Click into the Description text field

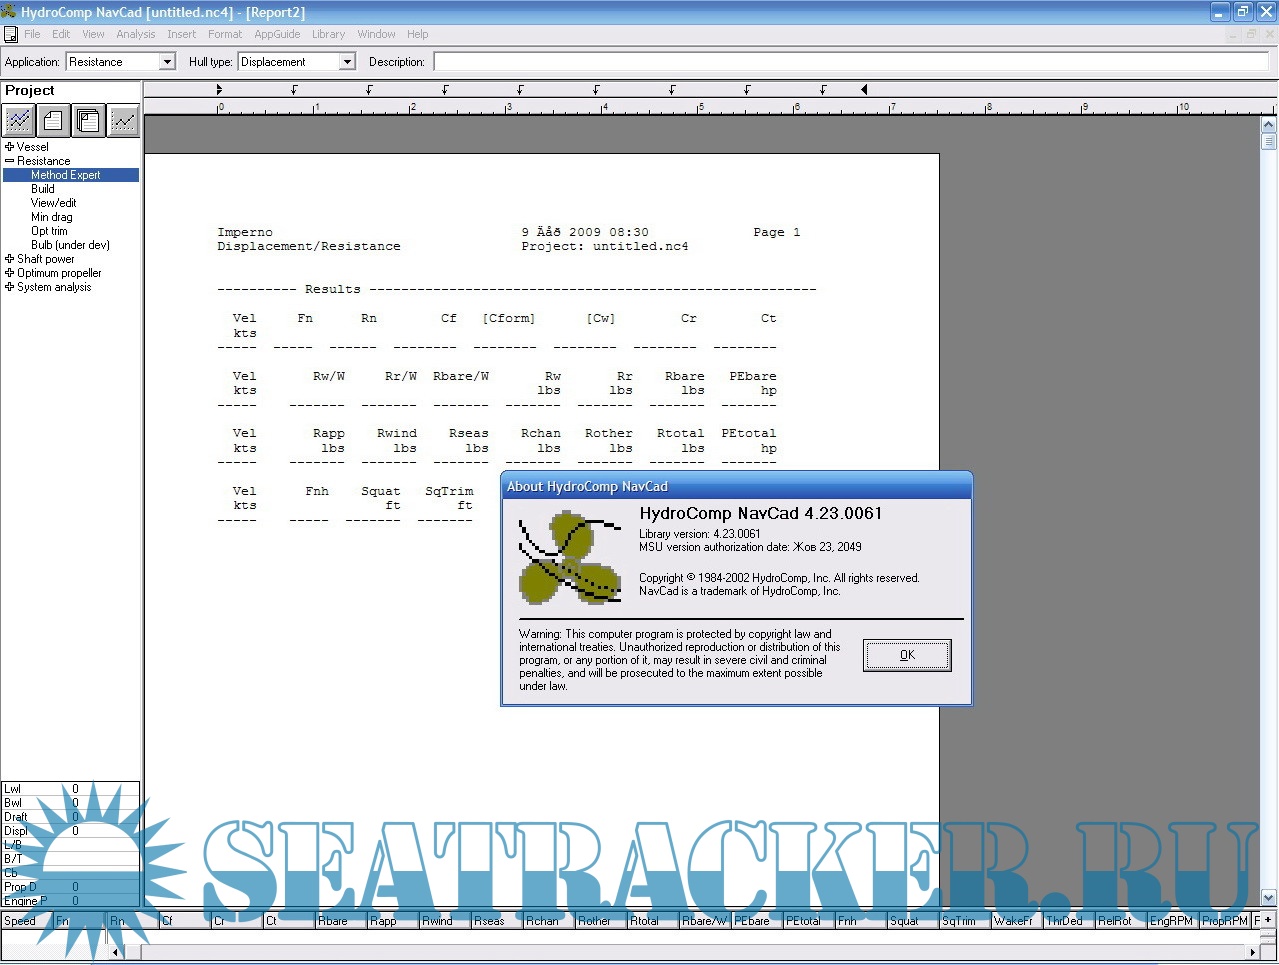click(x=850, y=62)
